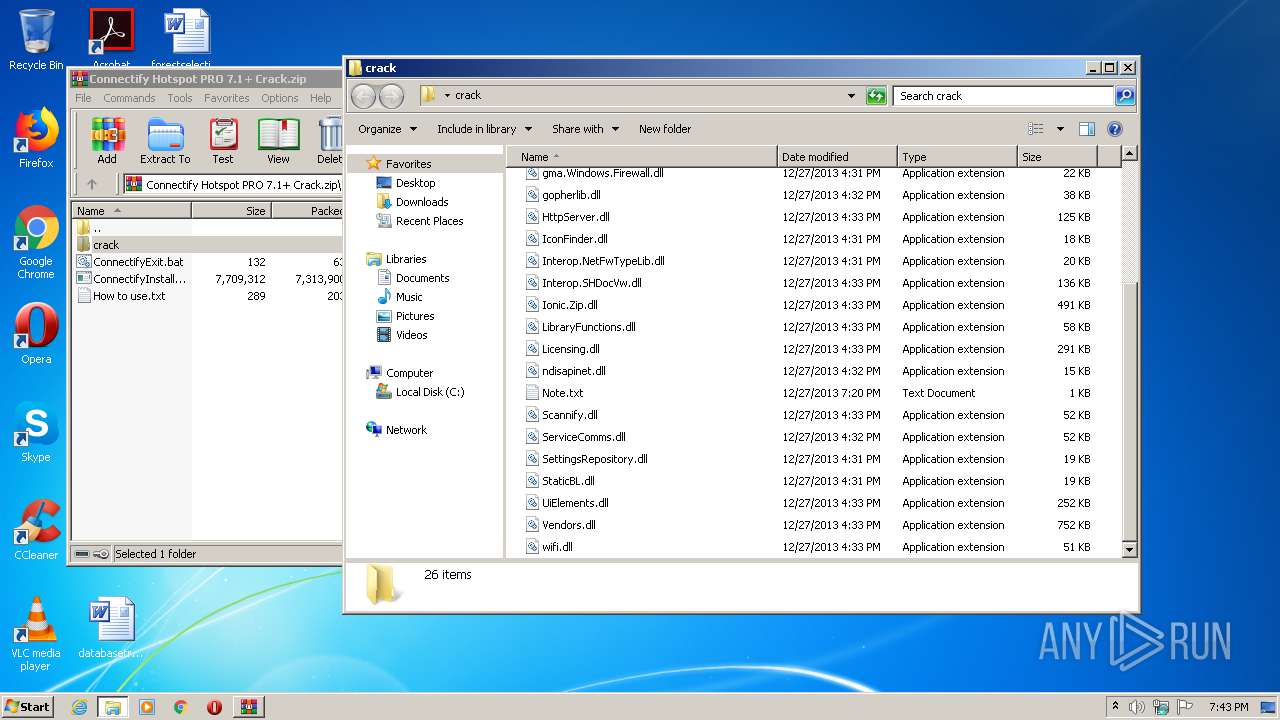This screenshot has width=1280, height=720.
Task: Toggle the preview pane icon
Action: tap(1087, 129)
